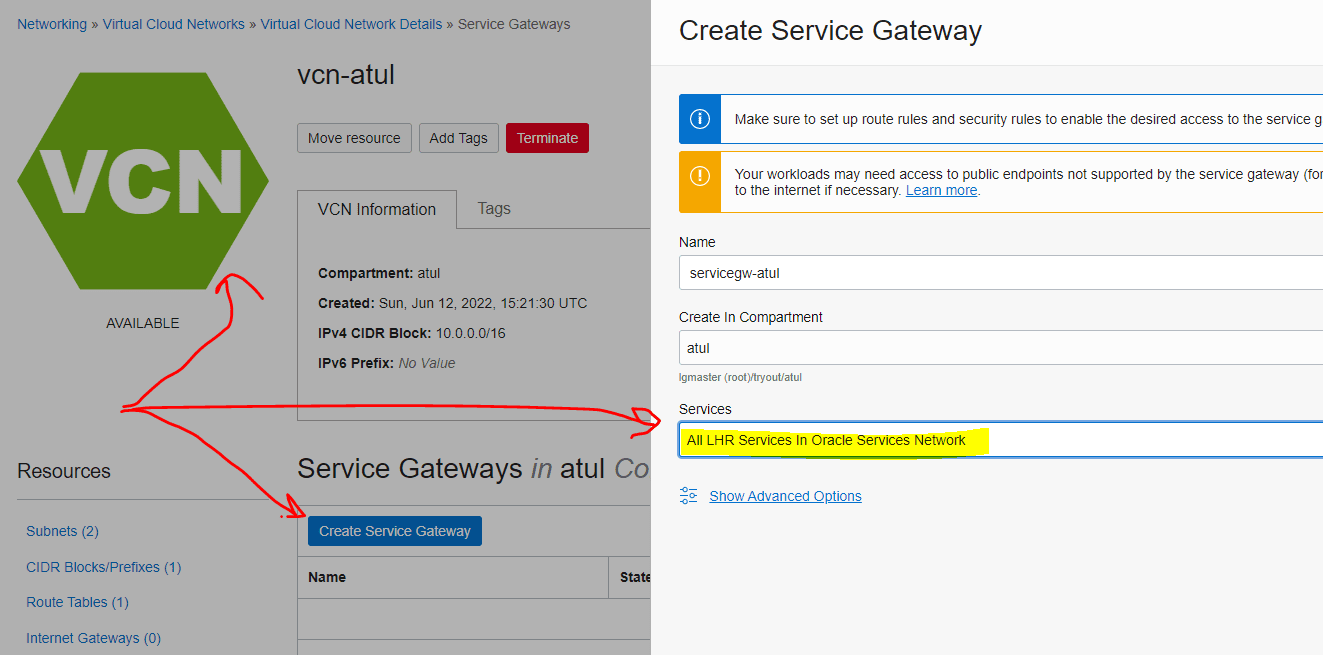The image size is (1323, 655).
Task: Switch to the Tags tab
Action: pos(494,208)
